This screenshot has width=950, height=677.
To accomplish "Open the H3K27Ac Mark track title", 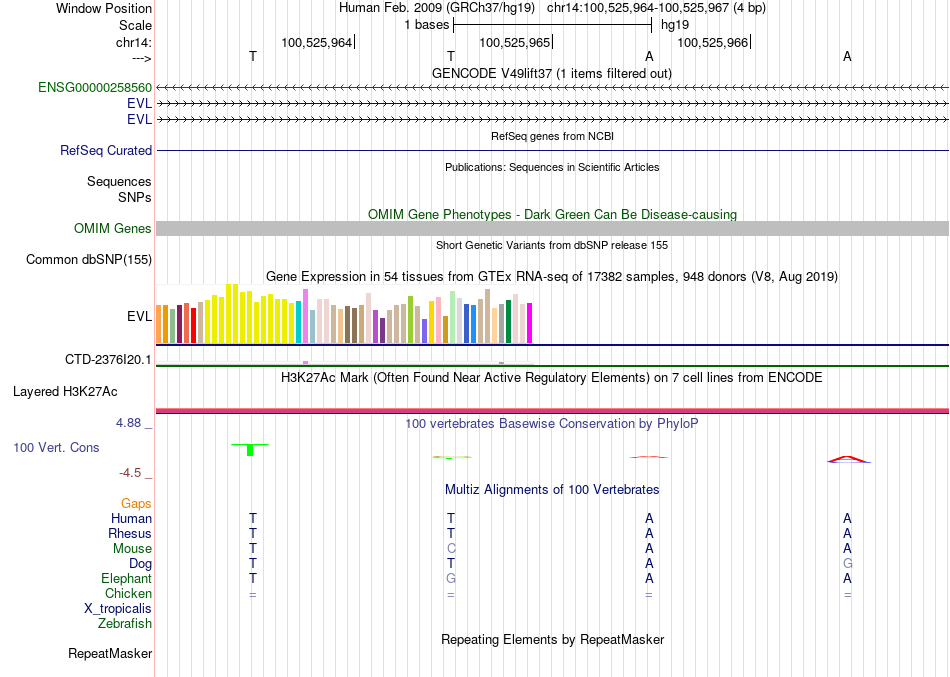I will click(552, 378).
